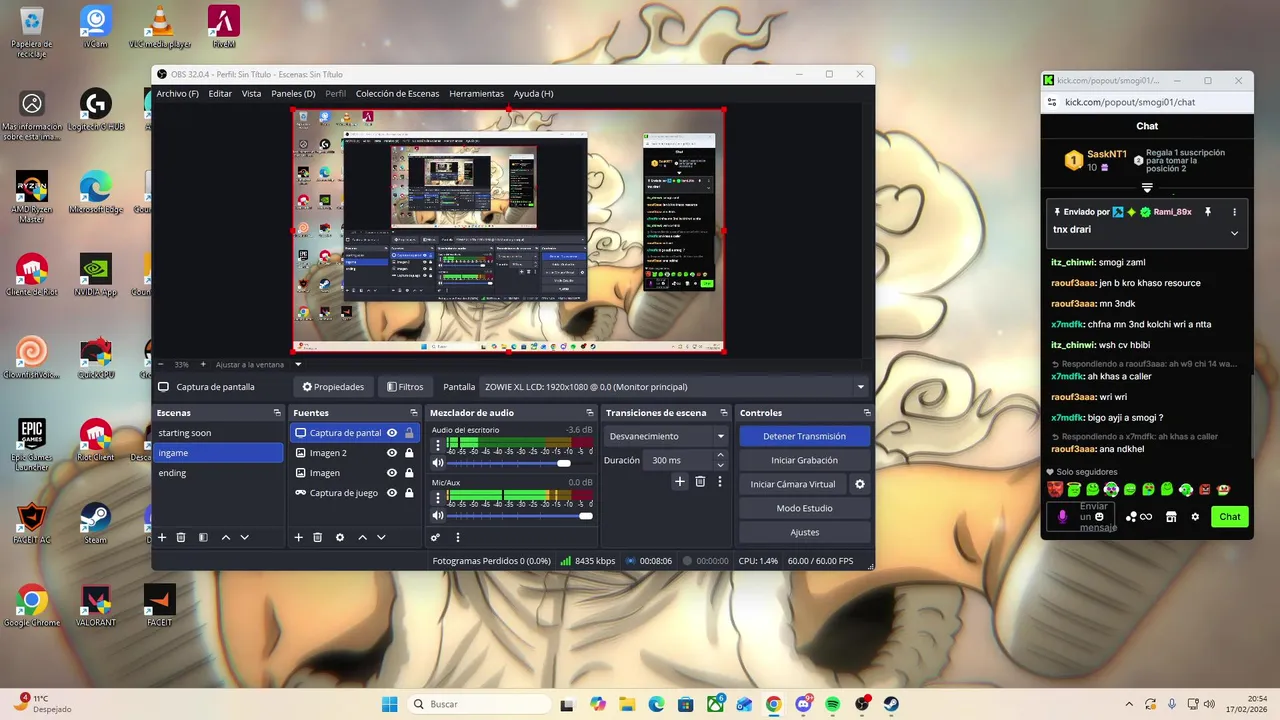The height and width of the screenshot is (720, 1280).
Task: Open the Vista menu
Action: [251, 94]
